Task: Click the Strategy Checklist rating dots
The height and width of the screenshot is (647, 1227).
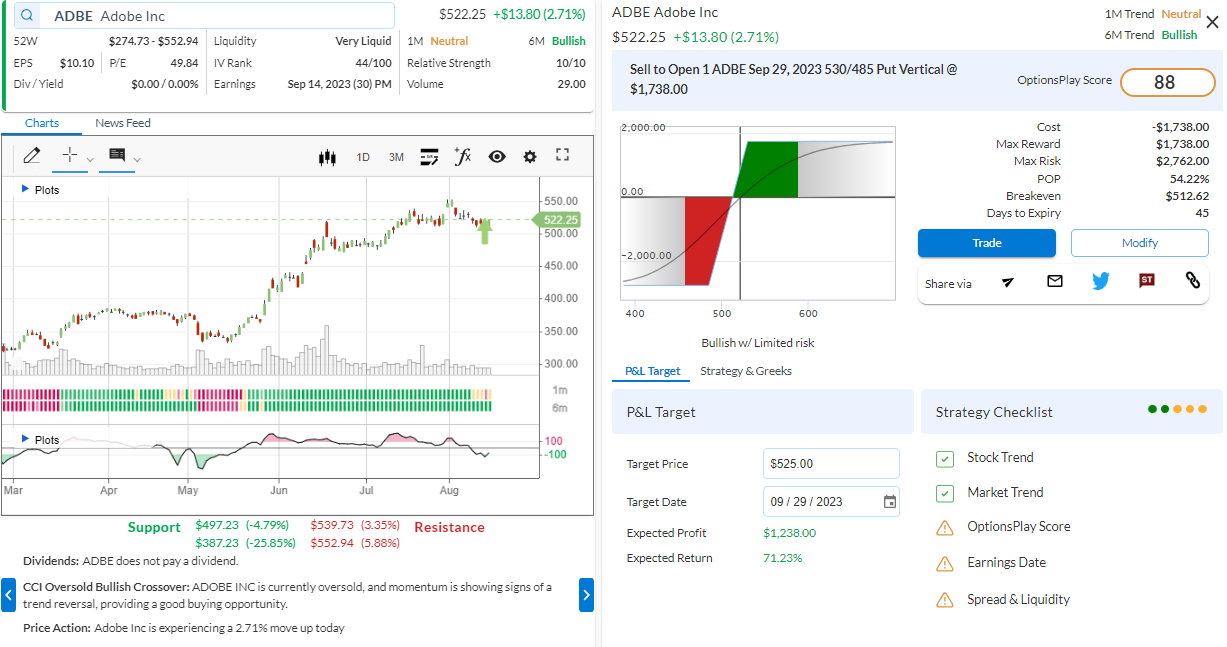Action: [x=1178, y=409]
